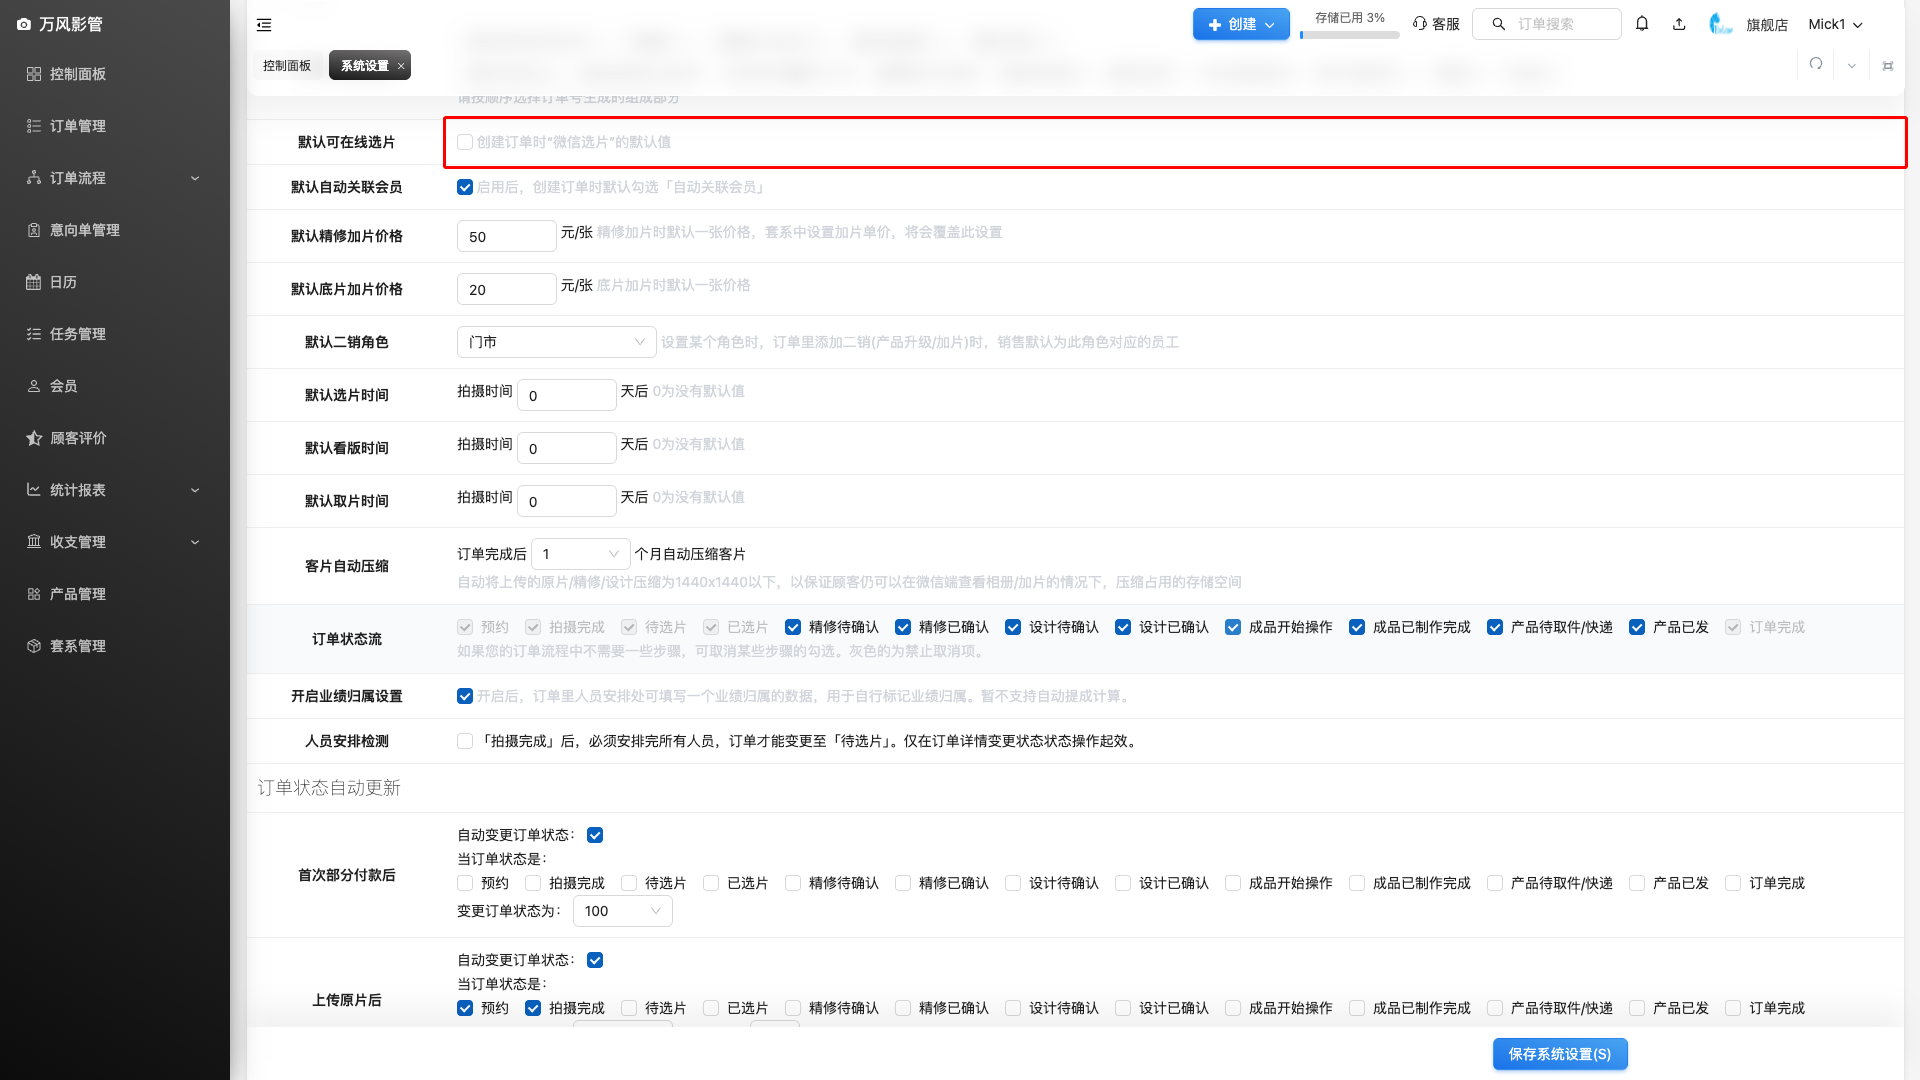Open Mick1 user menu
The height and width of the screenshot is (1080, 1920).
tap(1835, 24)
